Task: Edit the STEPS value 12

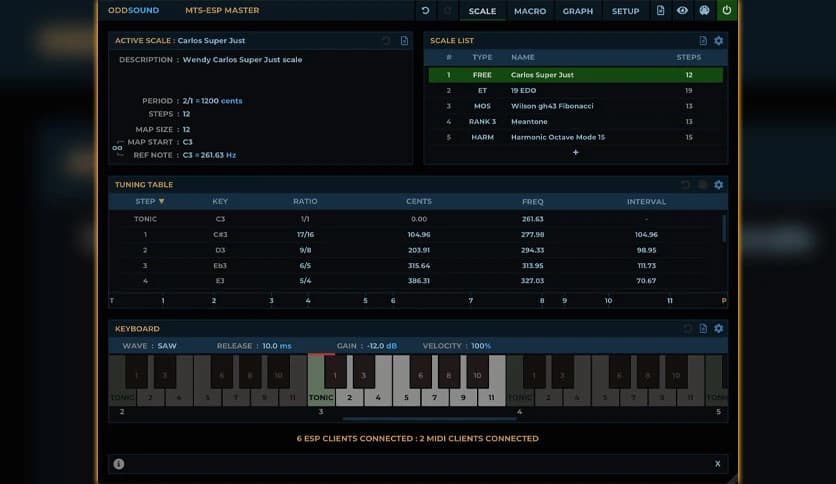Action: [186, 114]
